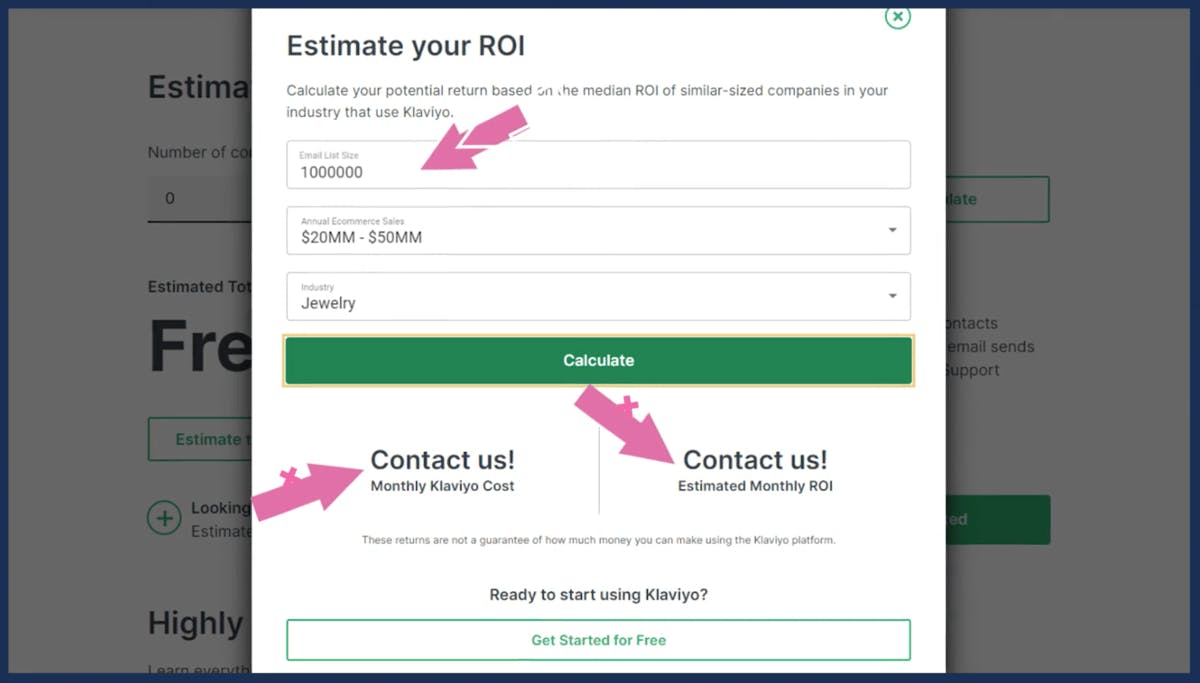
Task: Close the ROI modal with the X icon
Action: (898, 17)
